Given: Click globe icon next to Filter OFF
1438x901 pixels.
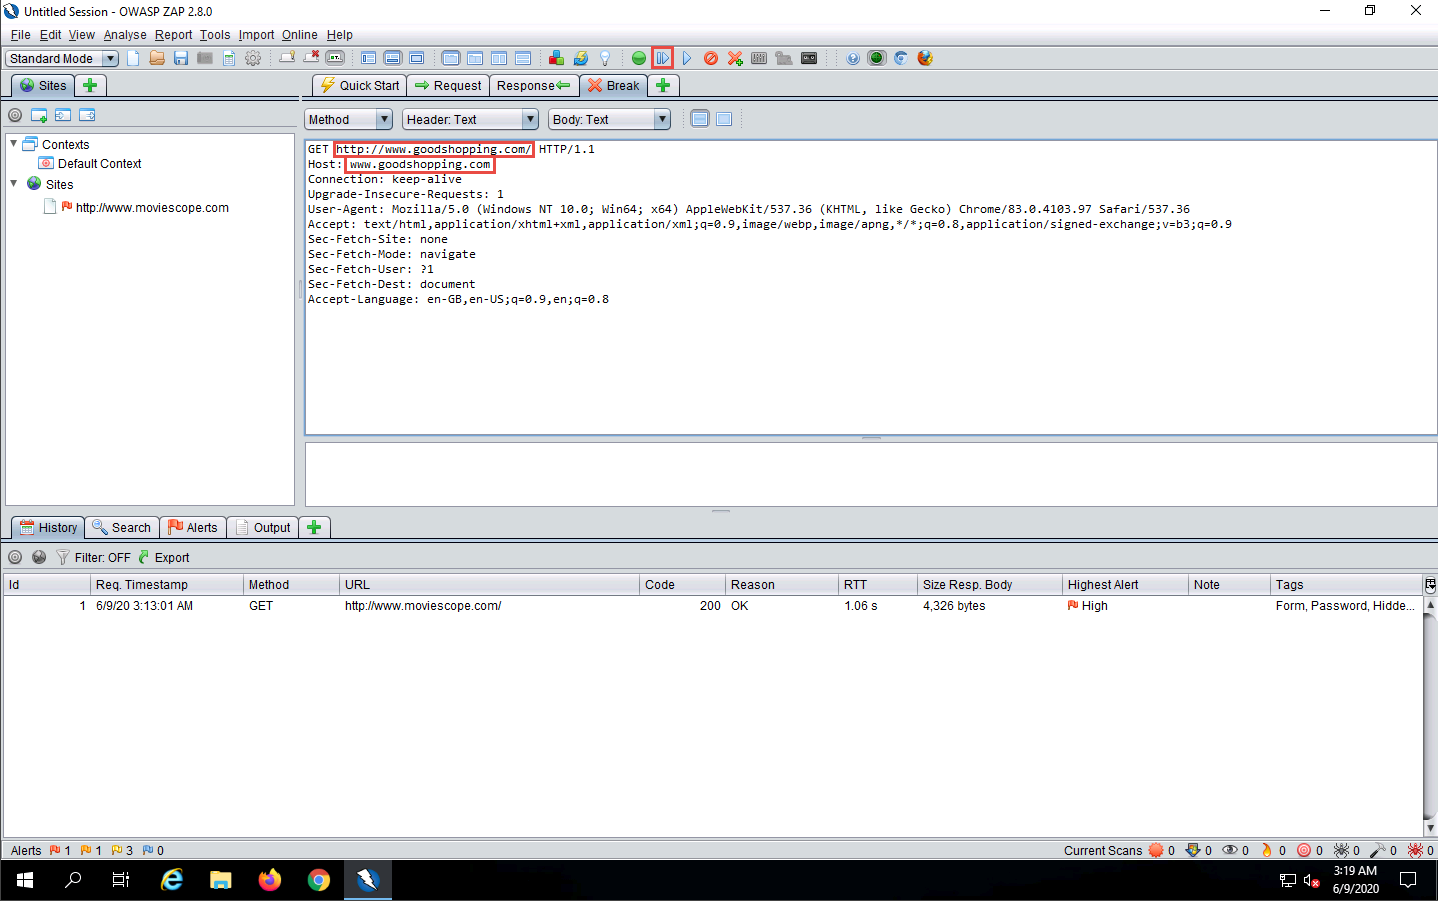Looking at the screenshot, I should point(39,557).
